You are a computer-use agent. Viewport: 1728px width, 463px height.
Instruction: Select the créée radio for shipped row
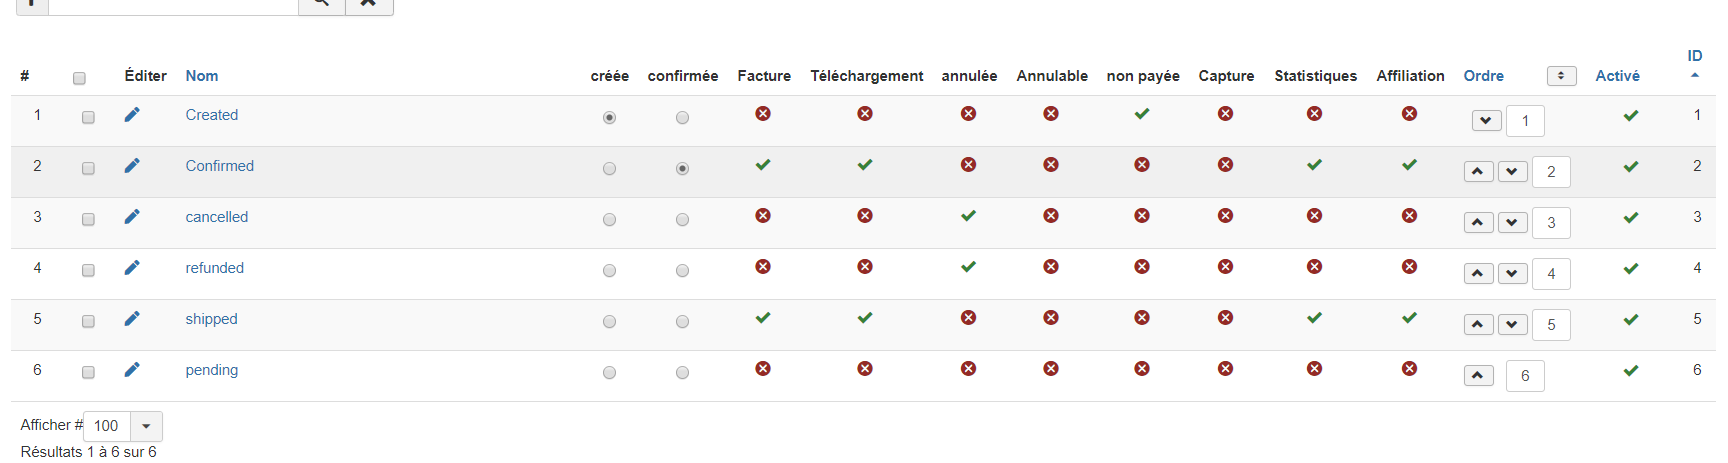click(x=609, y=322)
